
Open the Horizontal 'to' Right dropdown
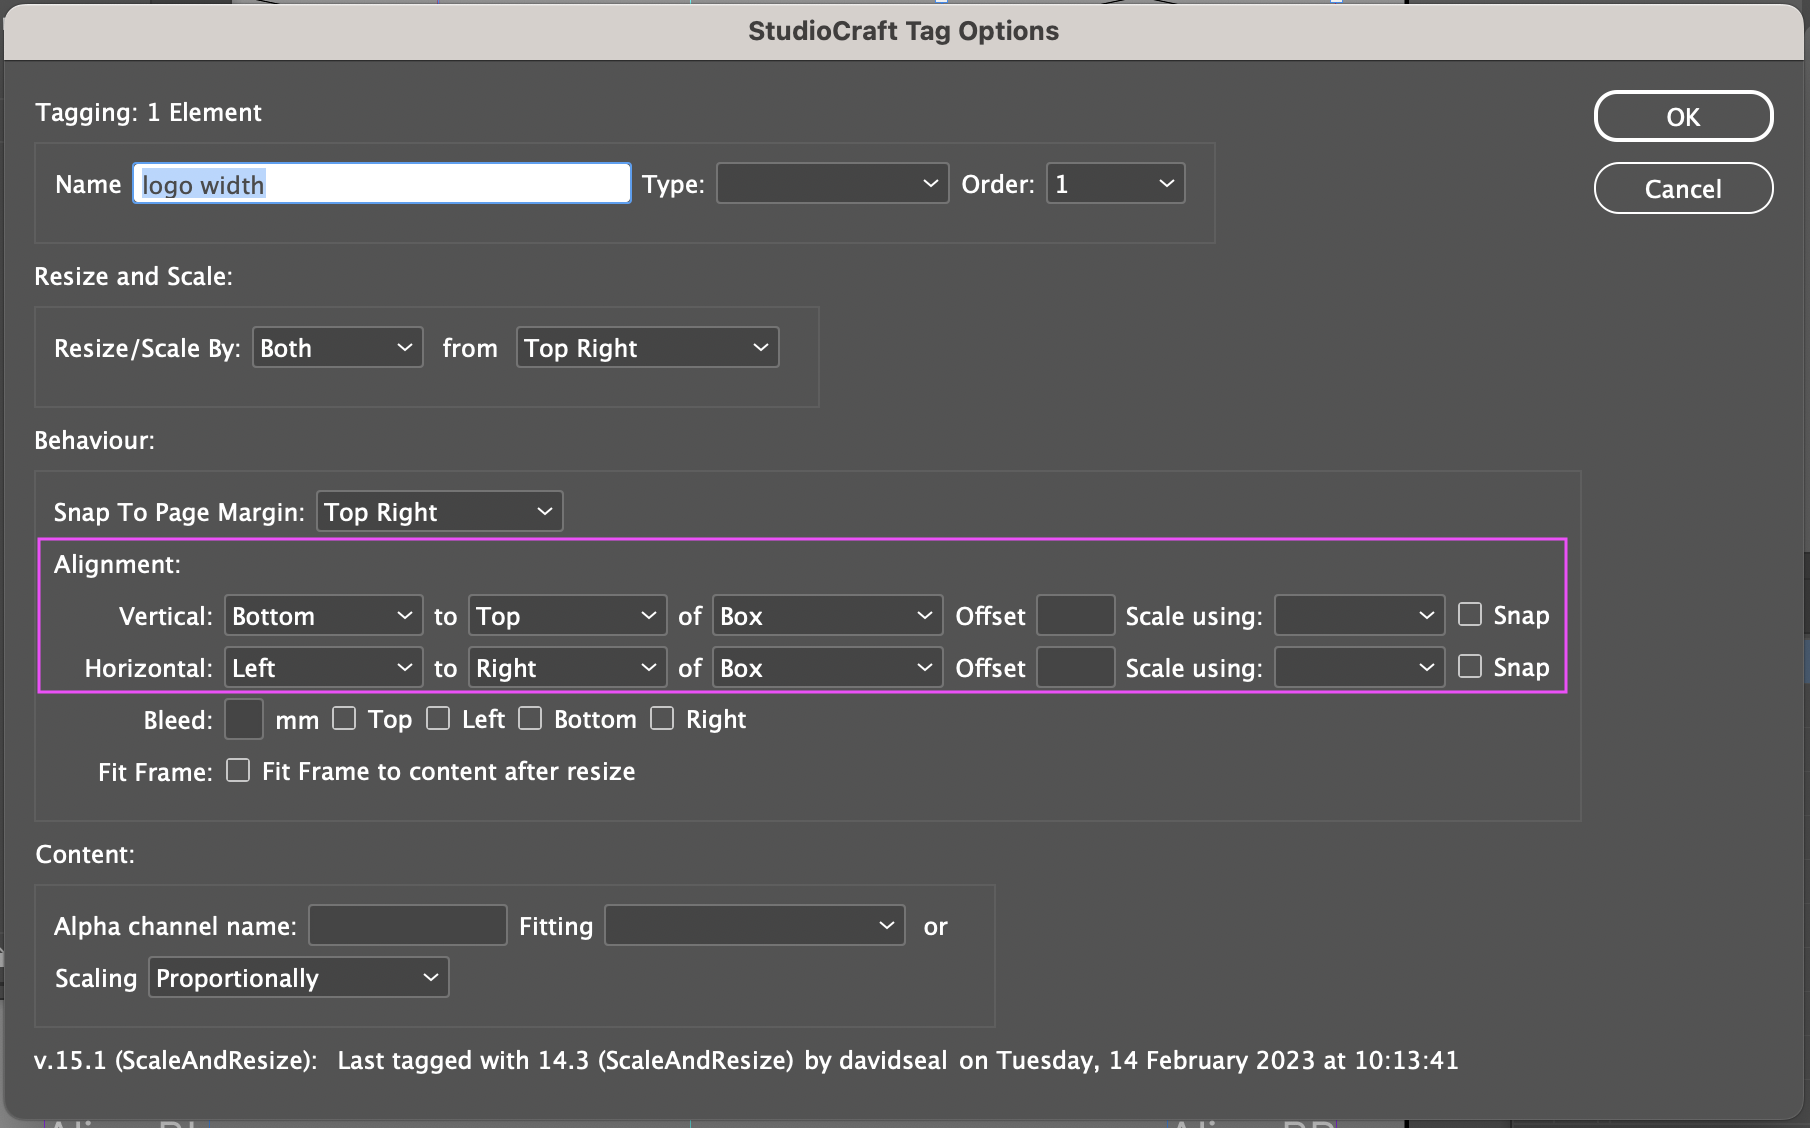click(567, 668)
